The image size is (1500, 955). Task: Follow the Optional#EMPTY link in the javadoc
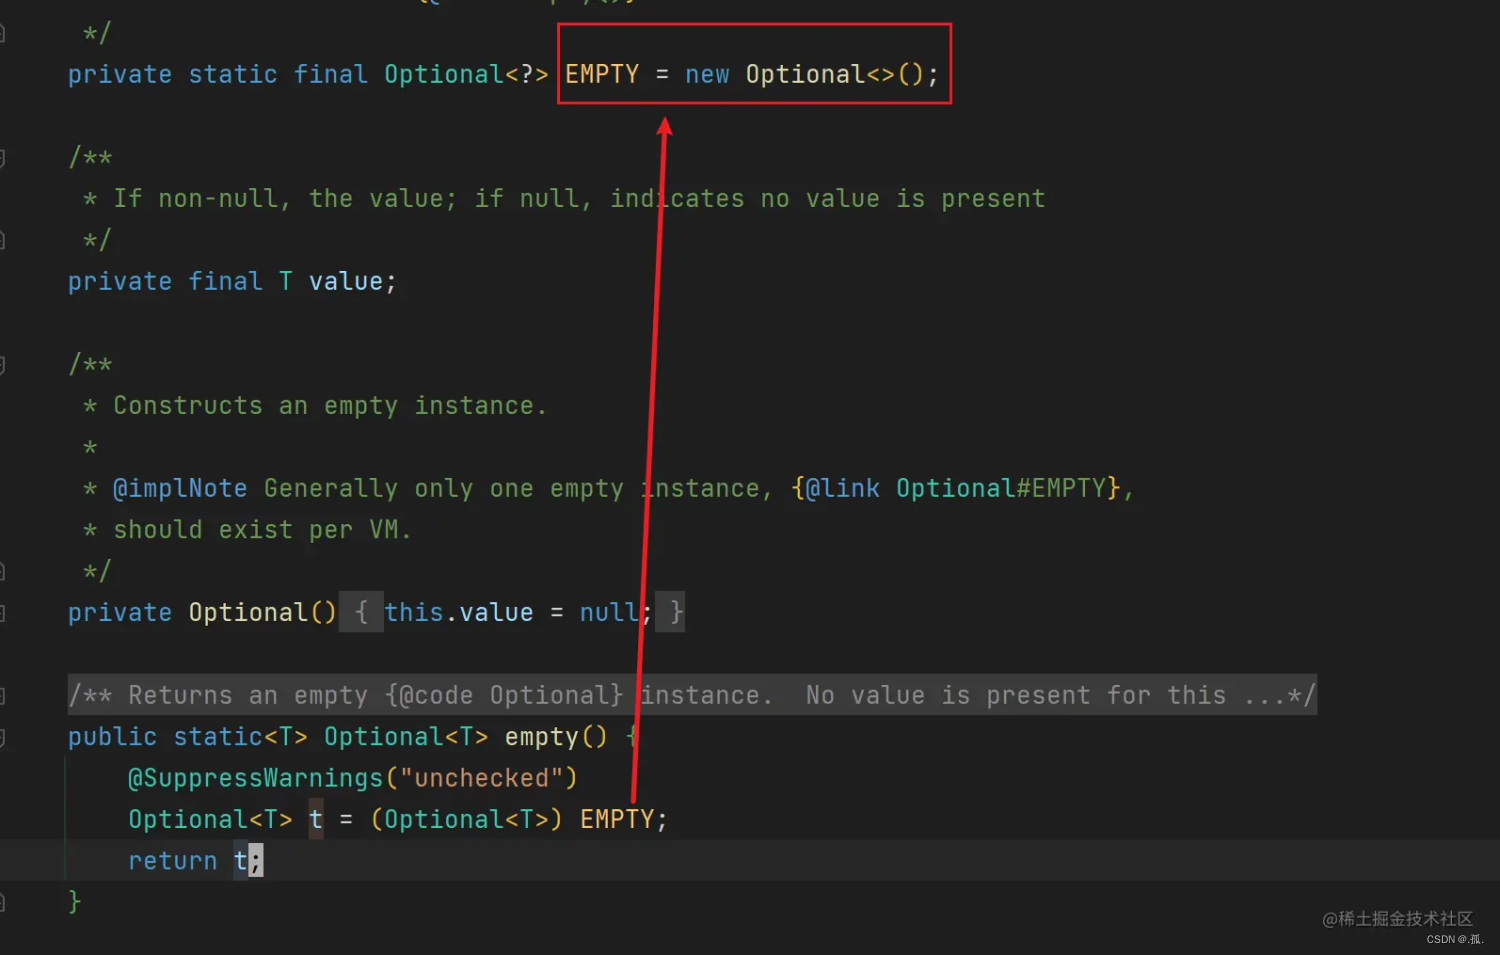click(x=1007, y=488)
